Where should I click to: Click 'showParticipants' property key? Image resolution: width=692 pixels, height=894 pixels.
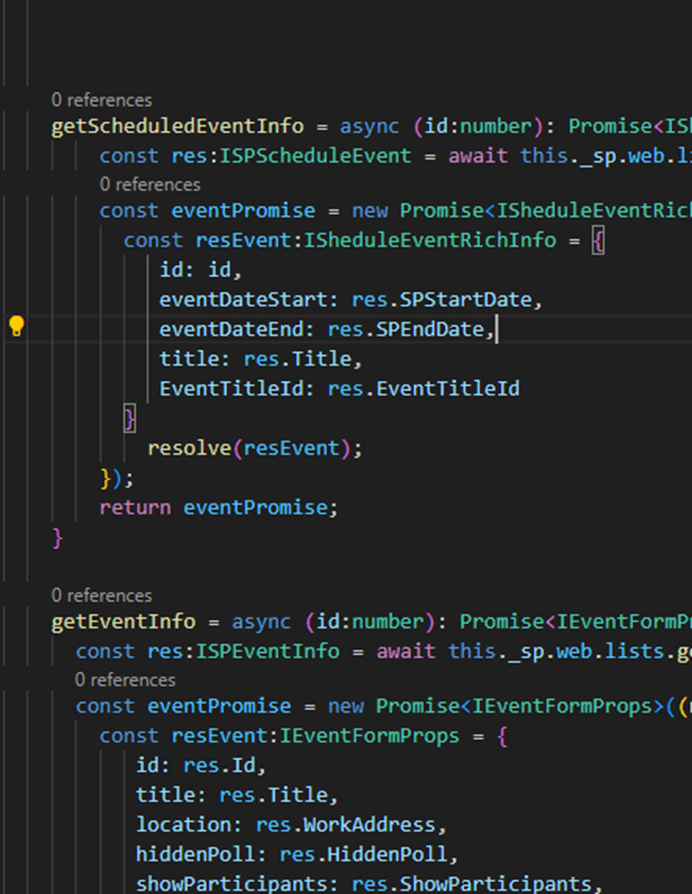click(x=231, y=883)
